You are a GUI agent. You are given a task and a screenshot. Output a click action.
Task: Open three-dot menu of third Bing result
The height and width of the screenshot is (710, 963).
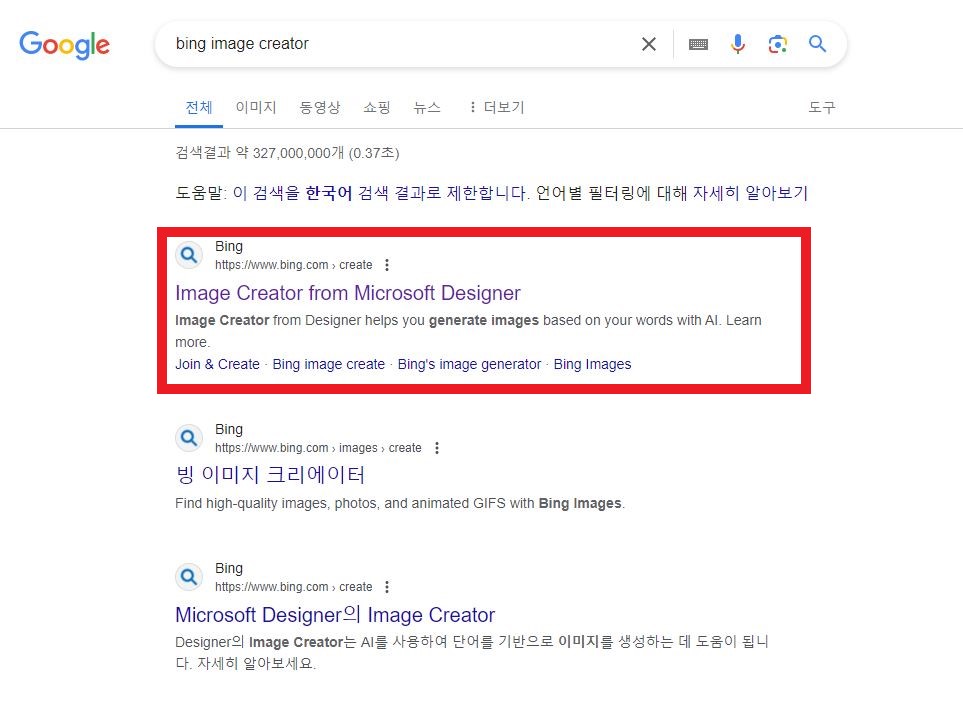(x=387, y=587)
